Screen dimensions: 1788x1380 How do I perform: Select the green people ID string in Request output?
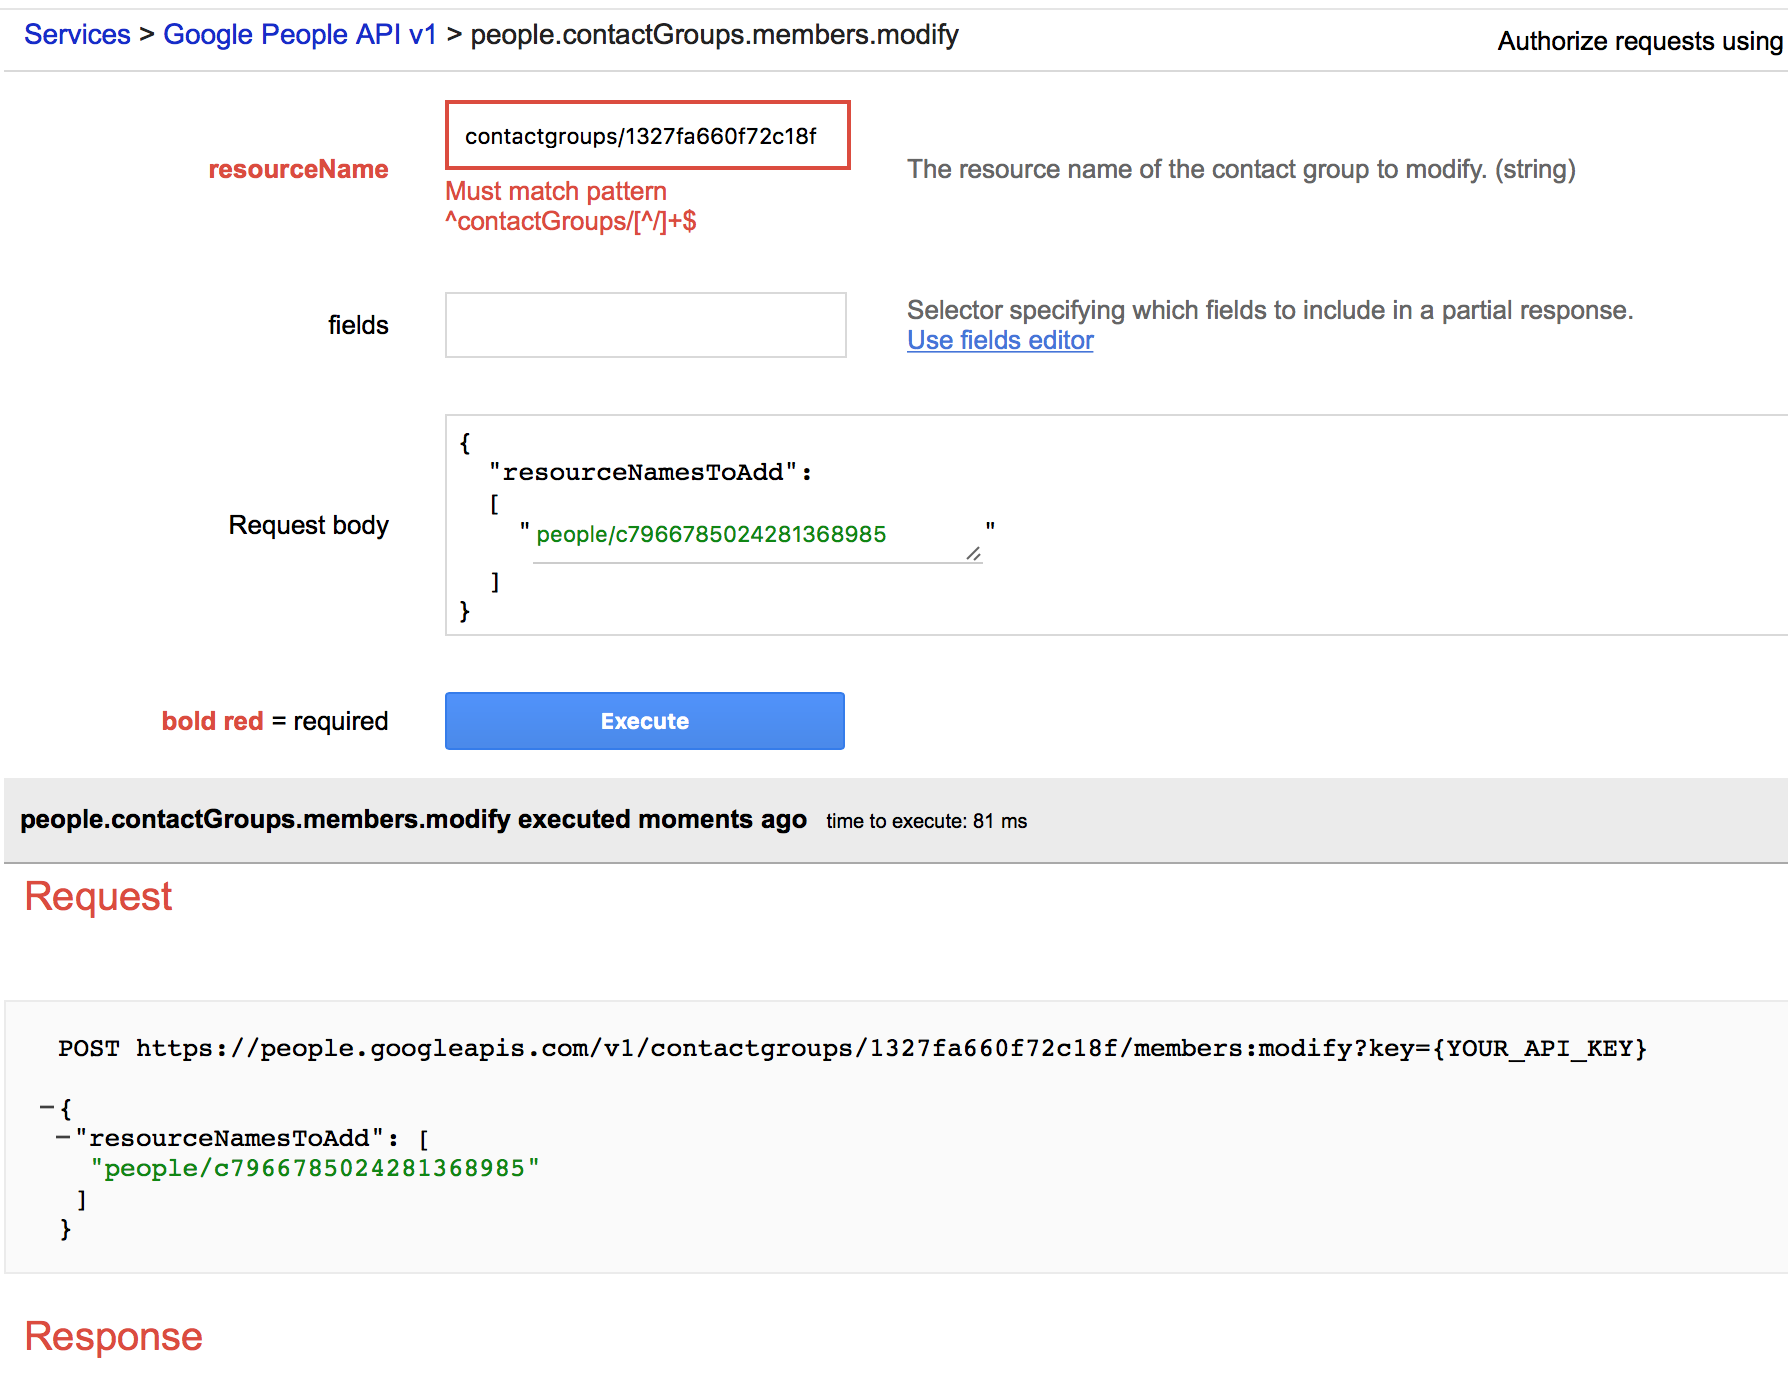click(315, 1168)
